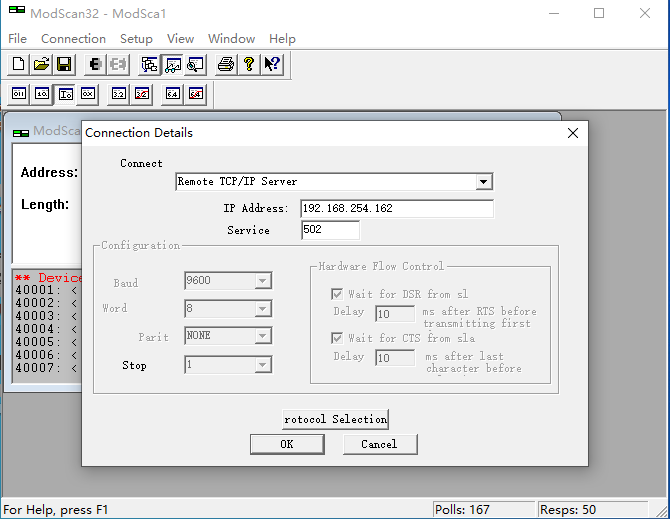Screen dimensions: 670x519
Task: Click register row 40007
Action: (x=48, y=367)
